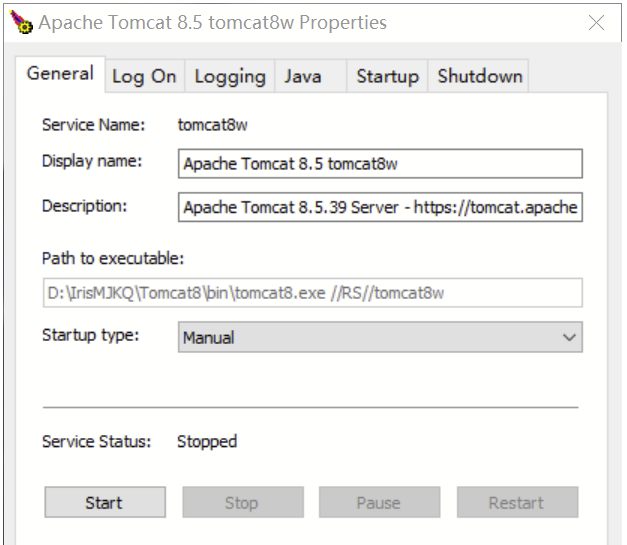Click the Display name text field

click(380, 164)
